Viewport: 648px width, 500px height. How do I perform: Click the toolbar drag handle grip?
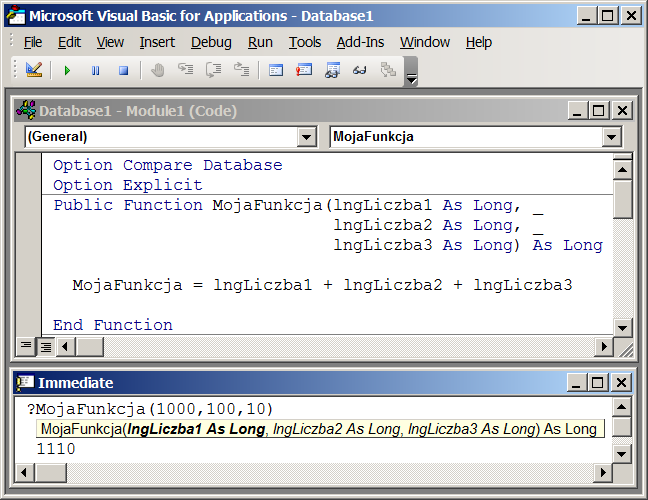(15, 69)
